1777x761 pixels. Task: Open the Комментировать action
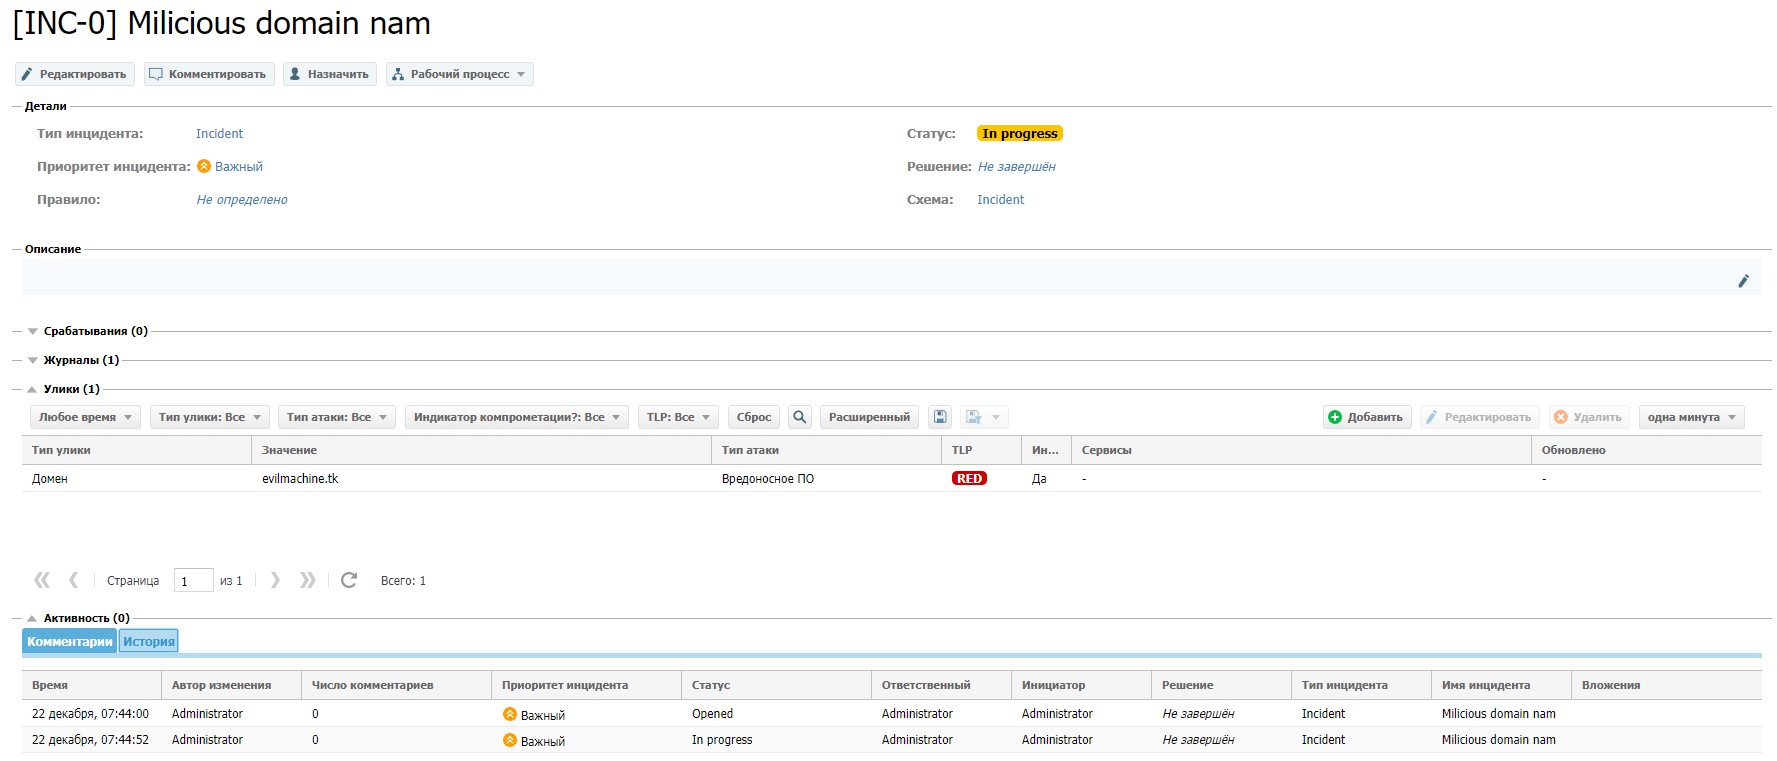click(x=209, y=74)
